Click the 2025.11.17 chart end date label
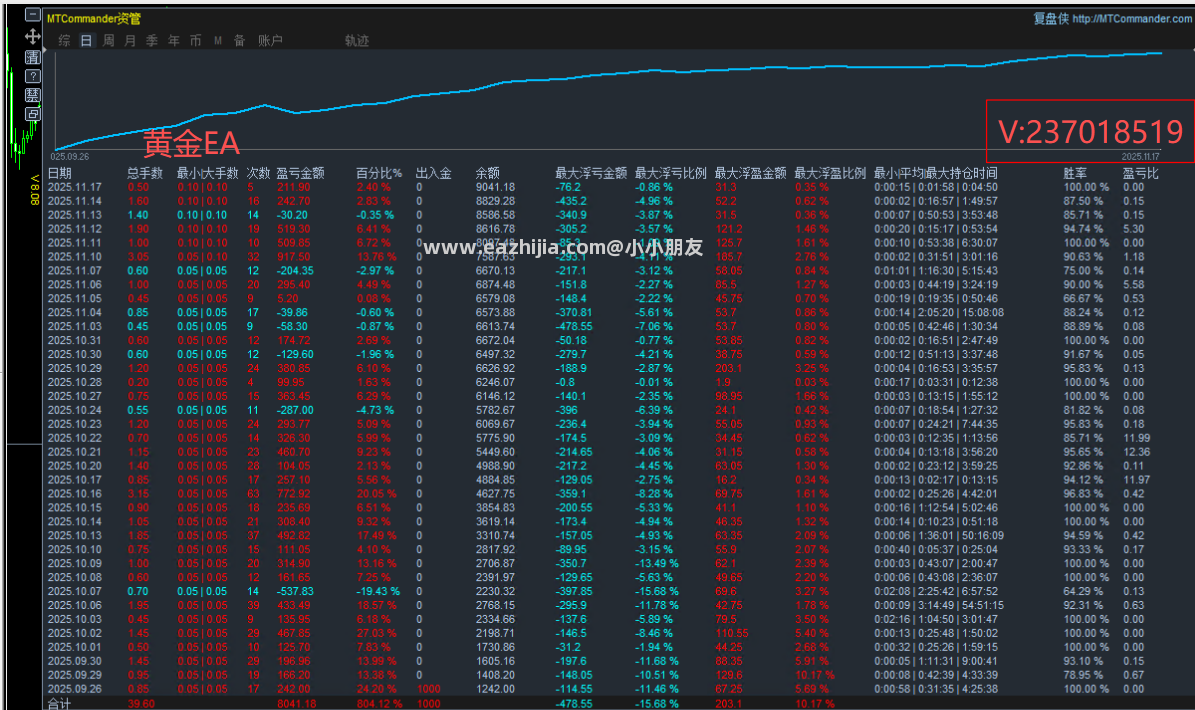This screenshot has height=710, width=1195. pyautogui.click(x=1140, y=156)
